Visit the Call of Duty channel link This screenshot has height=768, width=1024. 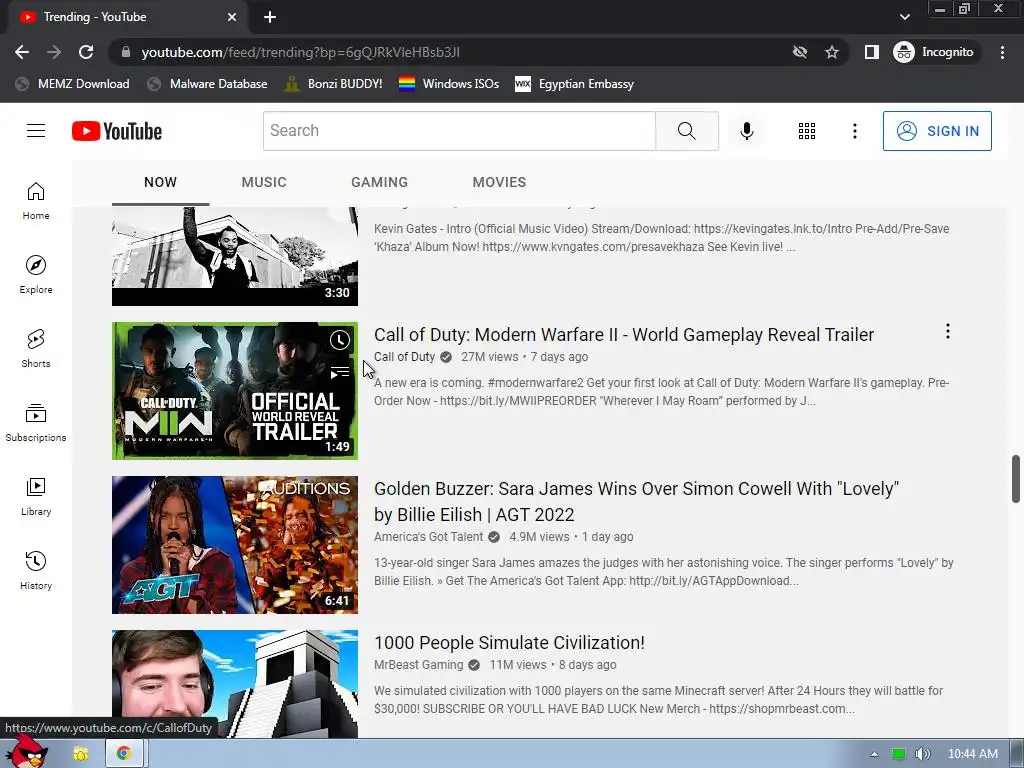(x=404, y=357)
